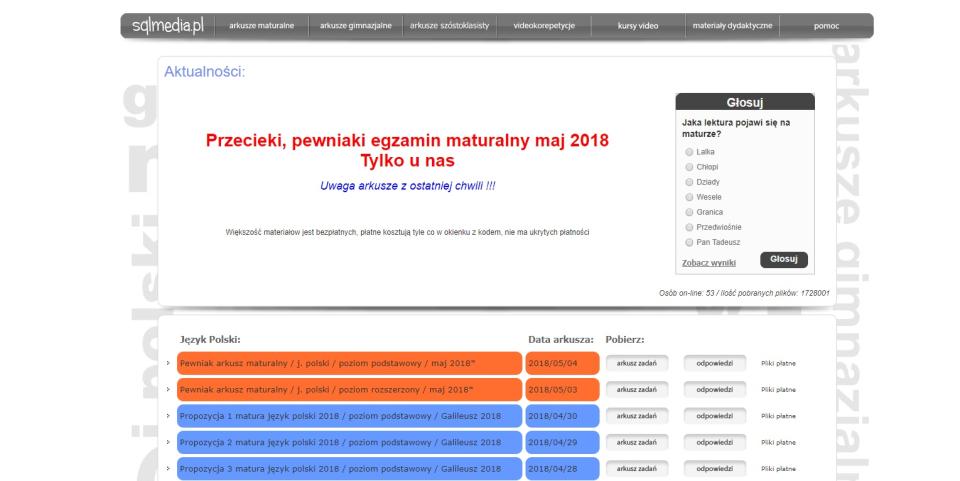Viewport: 960px width, 481px height.
Task: Open the arkusze gimnazjalne menu
Action: (356, 25)
